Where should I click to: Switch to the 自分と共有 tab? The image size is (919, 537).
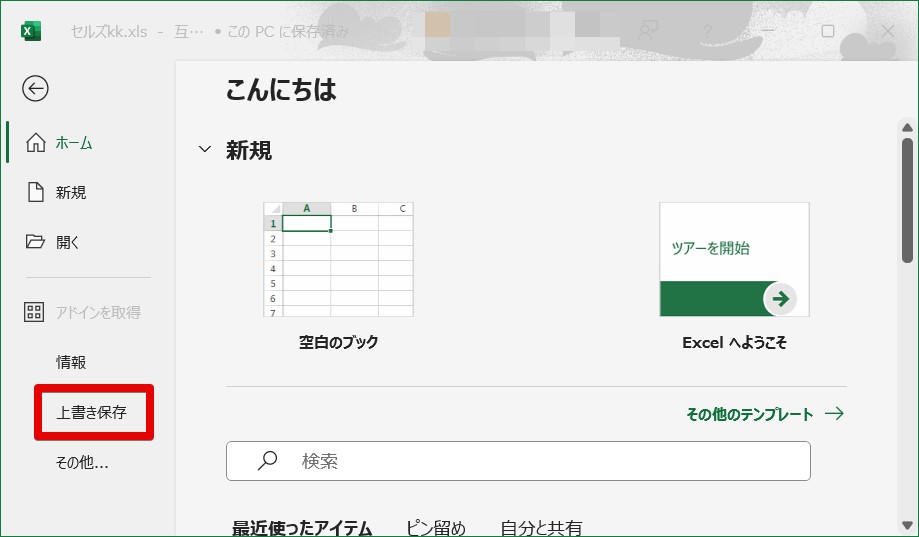click(541, 527)
